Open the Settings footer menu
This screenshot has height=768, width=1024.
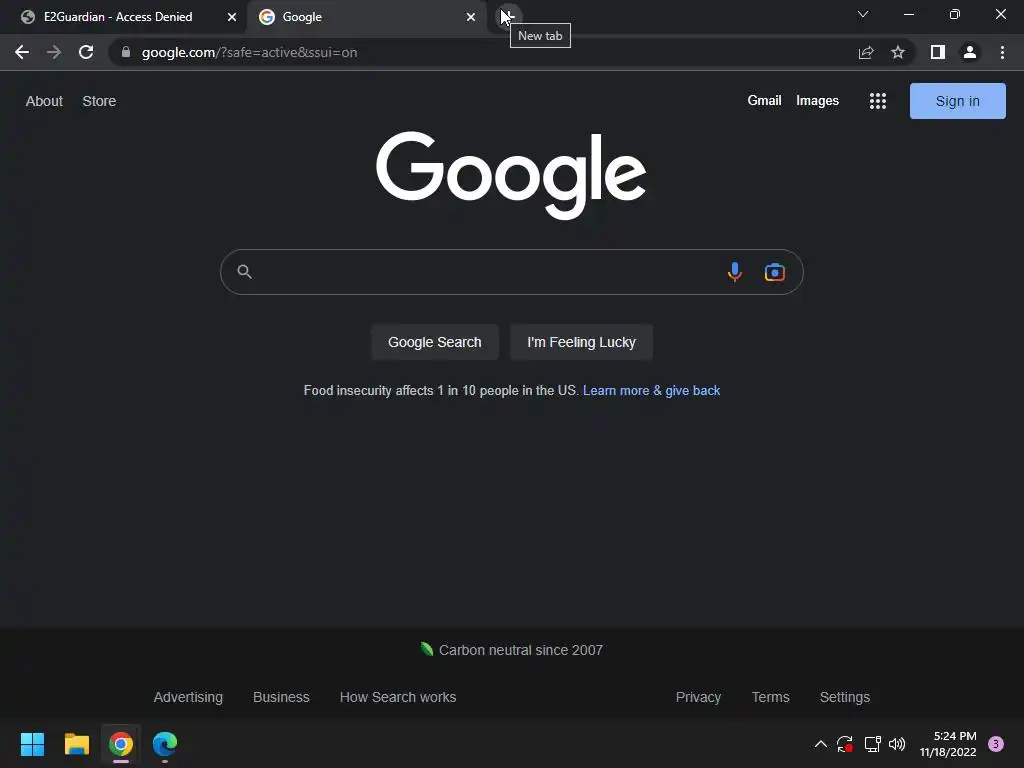tap(844, 697)
